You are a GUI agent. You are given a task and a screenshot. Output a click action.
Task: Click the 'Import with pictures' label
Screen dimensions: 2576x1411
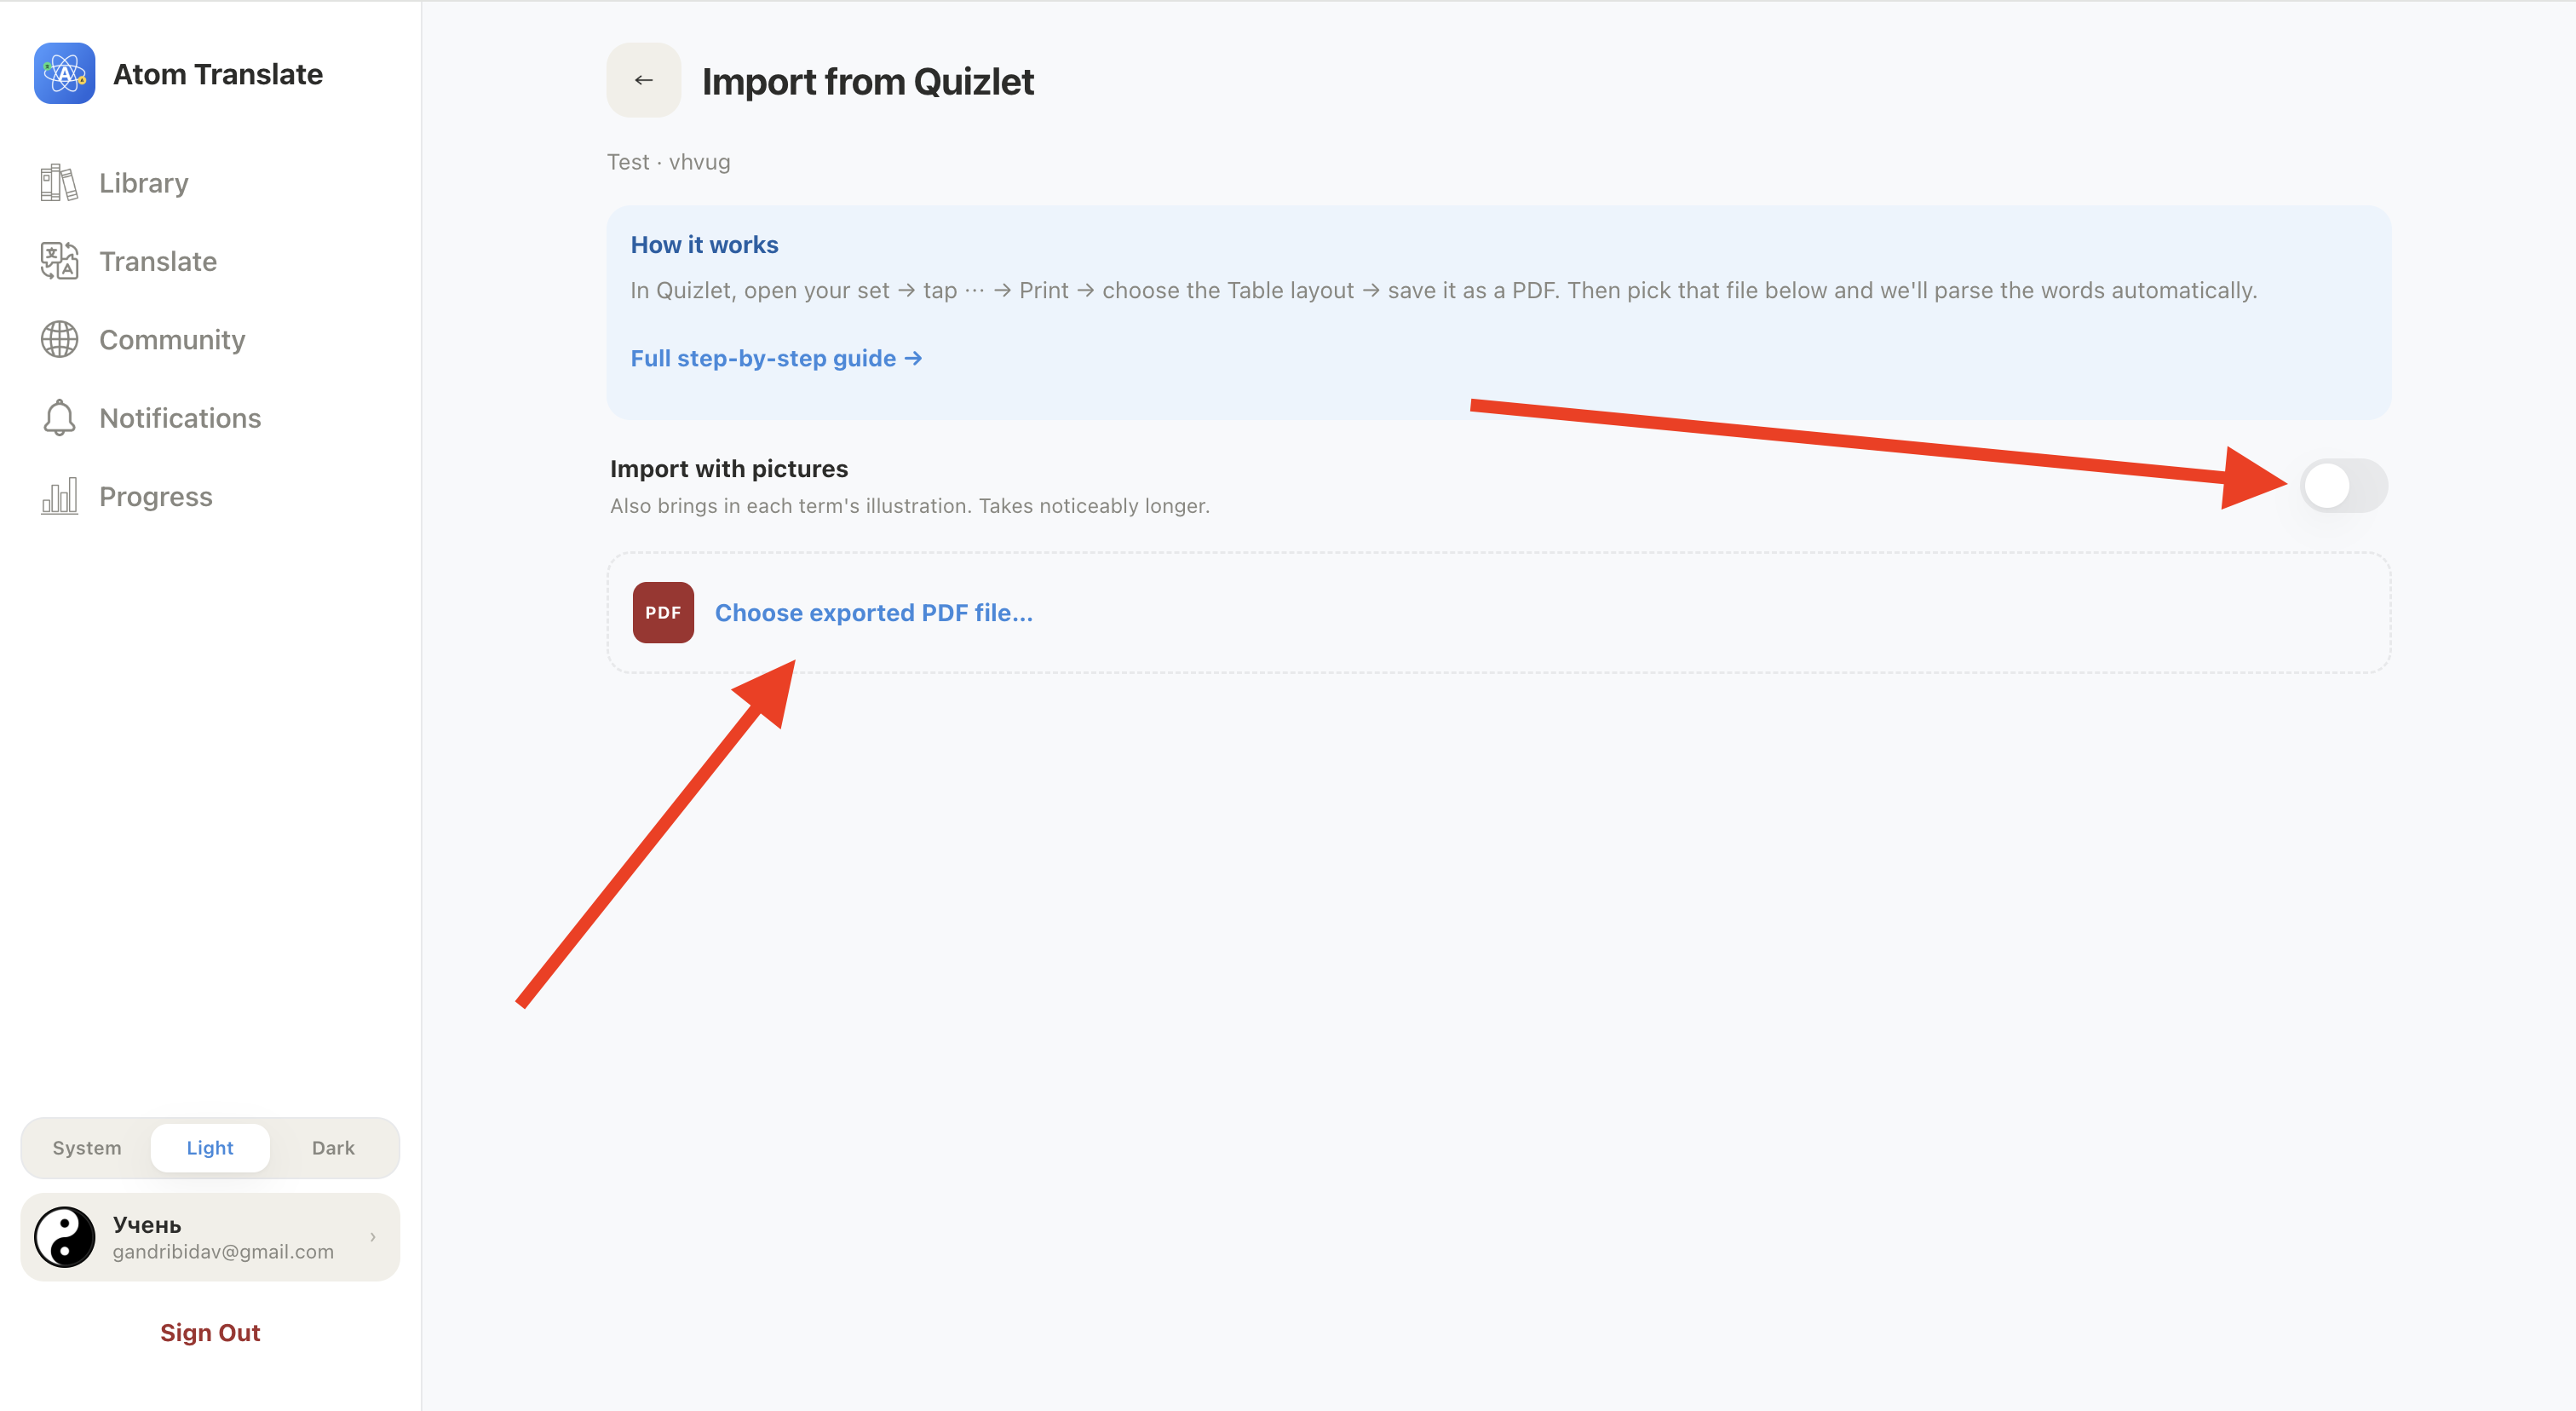(x=729, y=469)
